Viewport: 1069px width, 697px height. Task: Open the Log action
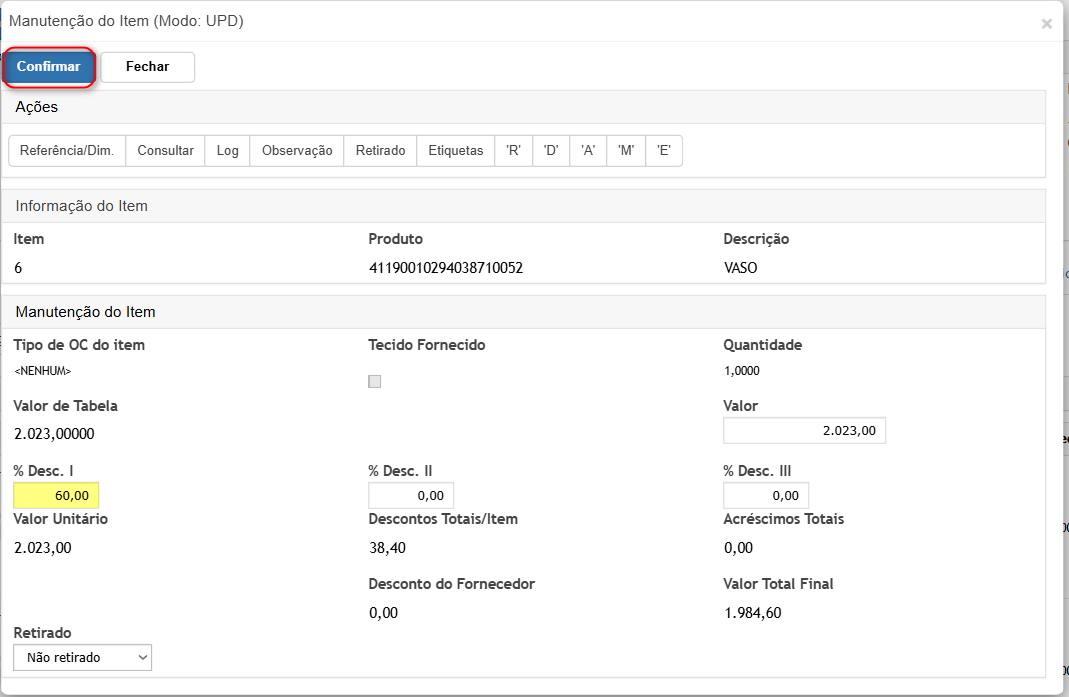(x=227, y=151)
